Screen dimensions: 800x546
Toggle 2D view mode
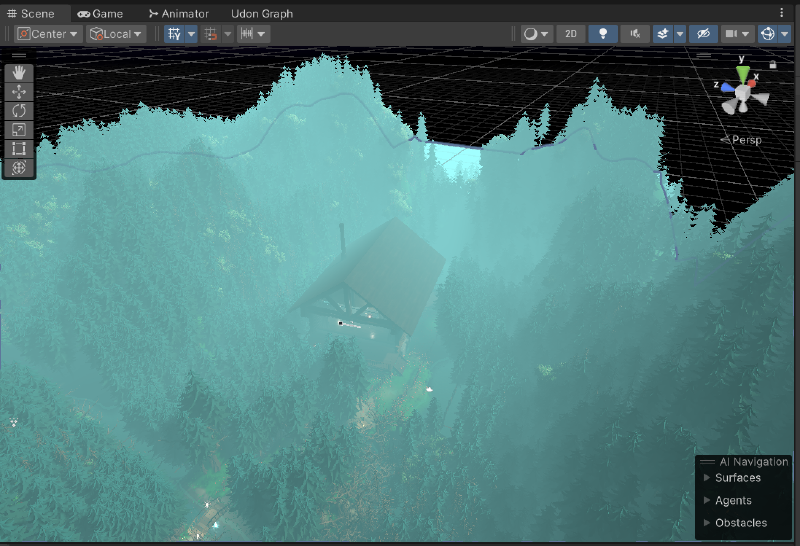570,34
